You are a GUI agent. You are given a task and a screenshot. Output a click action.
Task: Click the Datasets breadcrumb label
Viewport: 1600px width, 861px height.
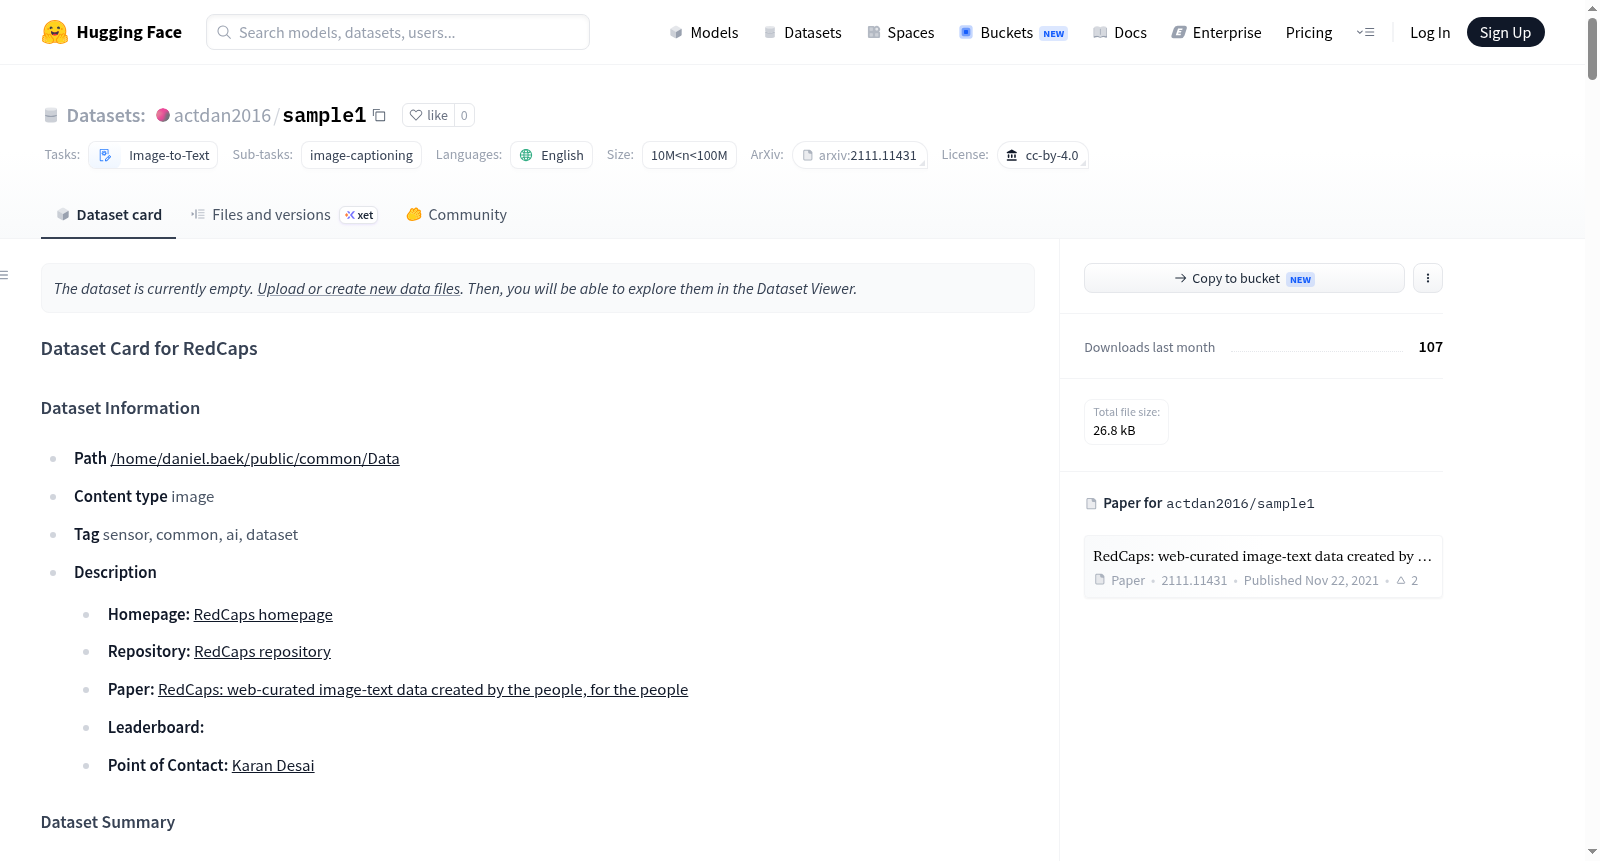tap(106, 115)
